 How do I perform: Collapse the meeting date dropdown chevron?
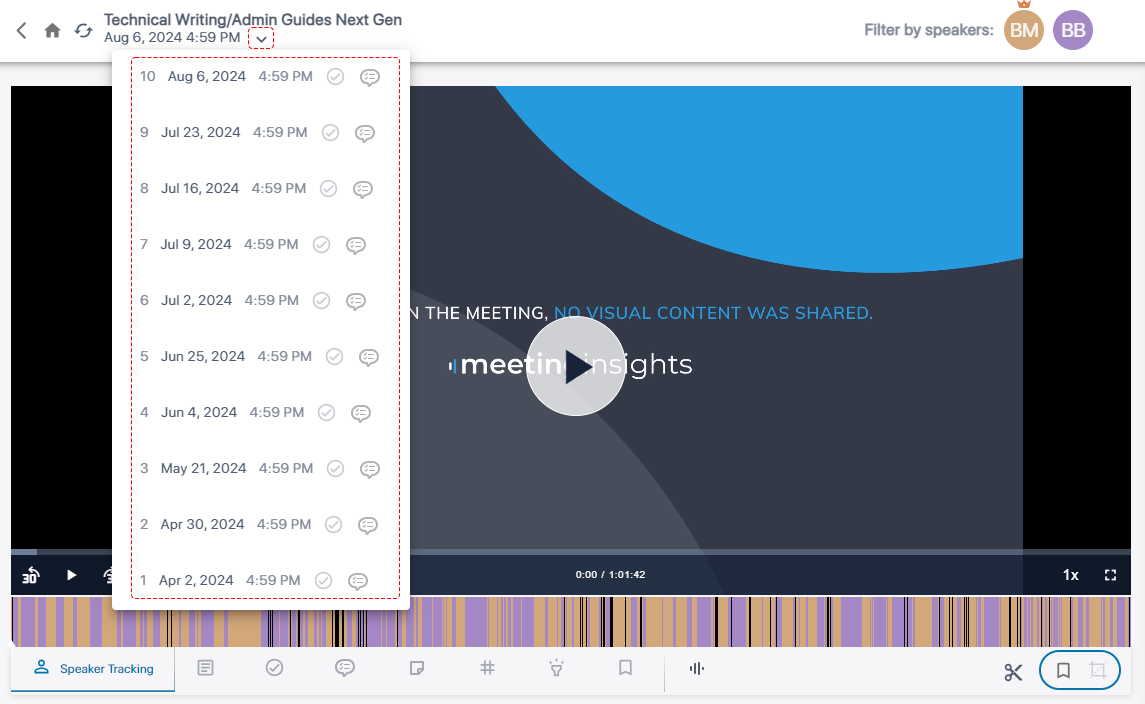[261, 39]
